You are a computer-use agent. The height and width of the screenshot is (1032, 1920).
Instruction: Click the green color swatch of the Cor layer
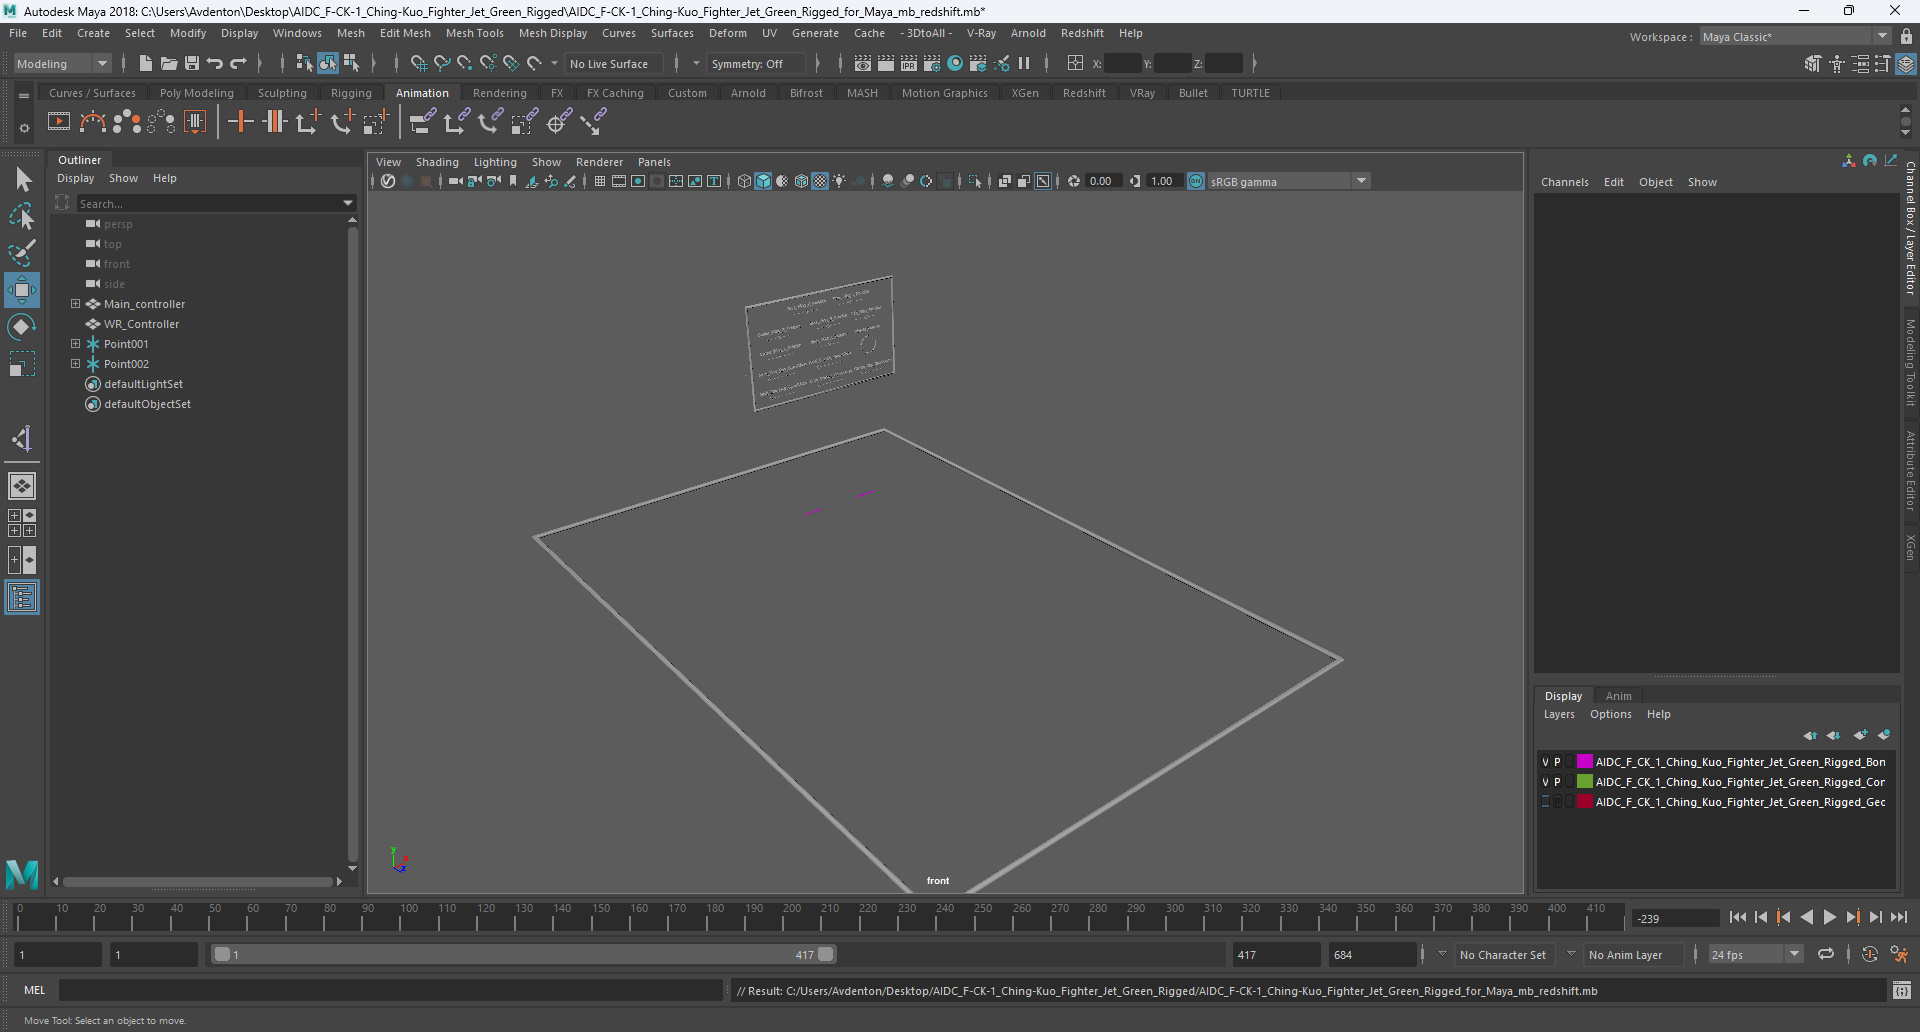[1585, 782]
